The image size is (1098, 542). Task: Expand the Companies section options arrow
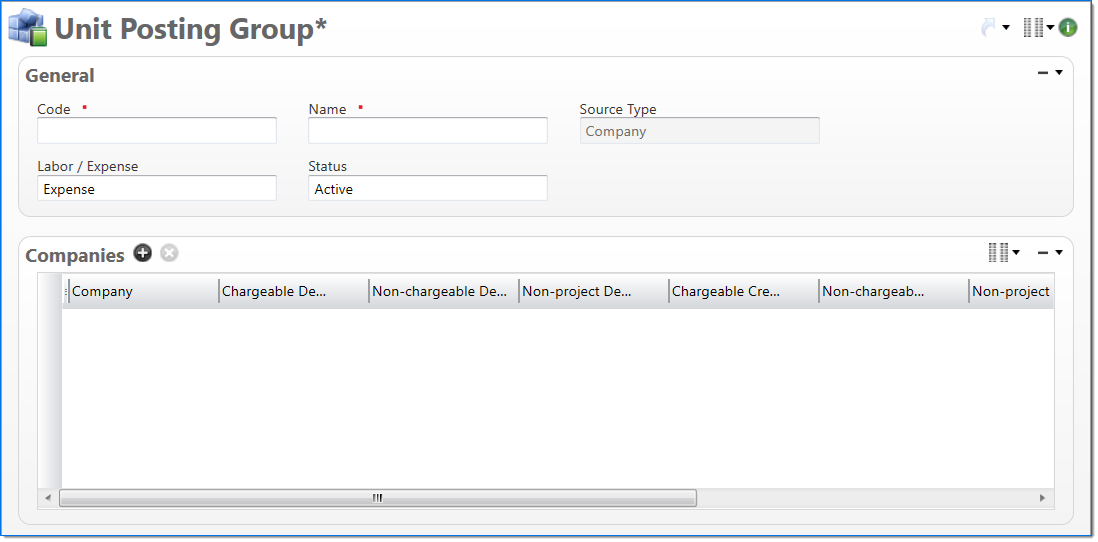[x=1059, y=253]
